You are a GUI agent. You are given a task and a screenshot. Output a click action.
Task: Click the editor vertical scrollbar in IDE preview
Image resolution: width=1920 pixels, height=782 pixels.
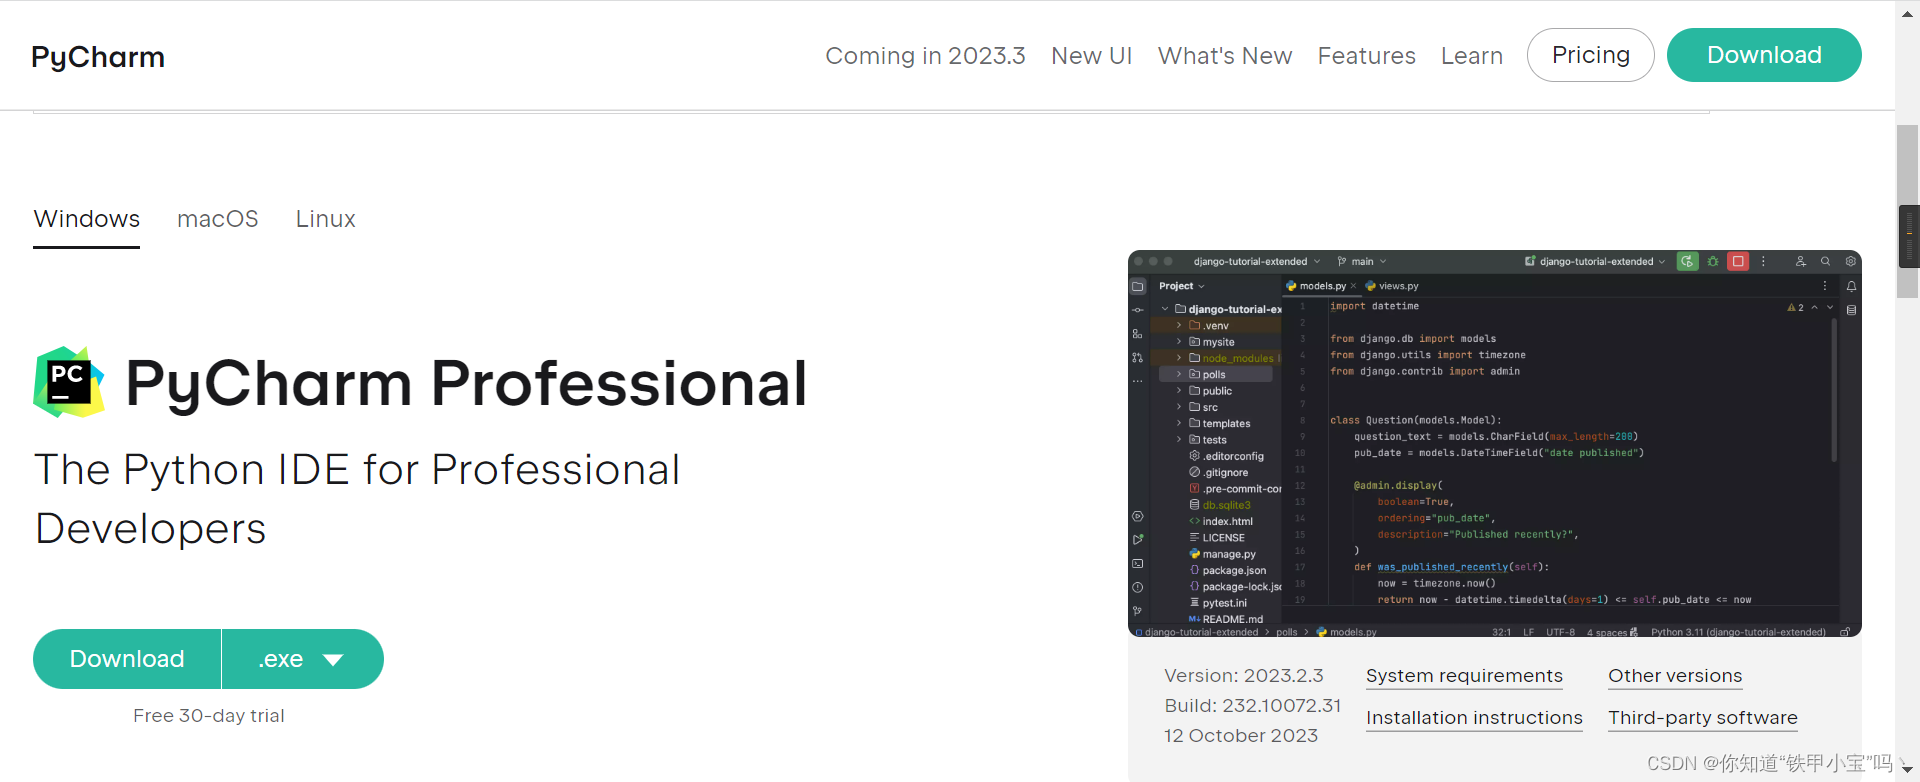[1834, 391]
